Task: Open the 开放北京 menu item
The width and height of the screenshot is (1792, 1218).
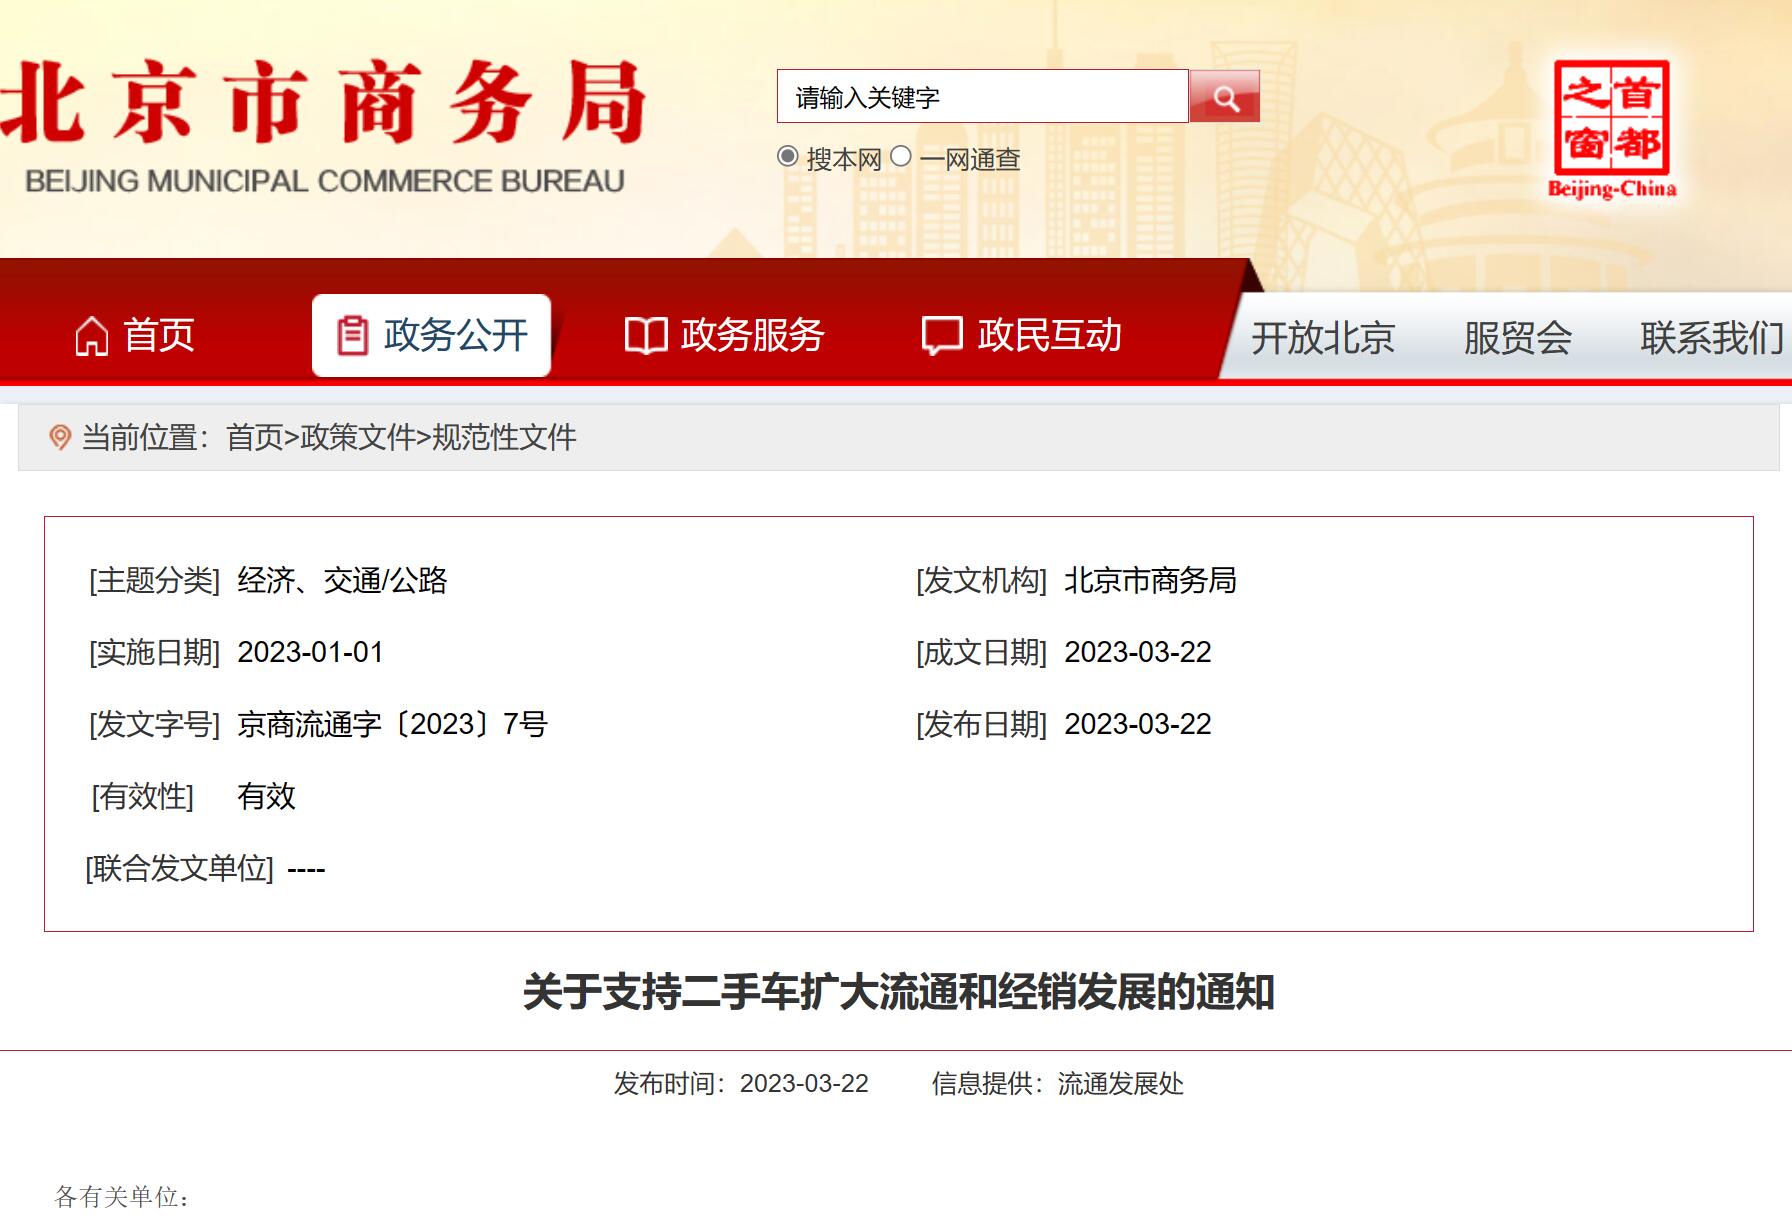Action: 1323,338
